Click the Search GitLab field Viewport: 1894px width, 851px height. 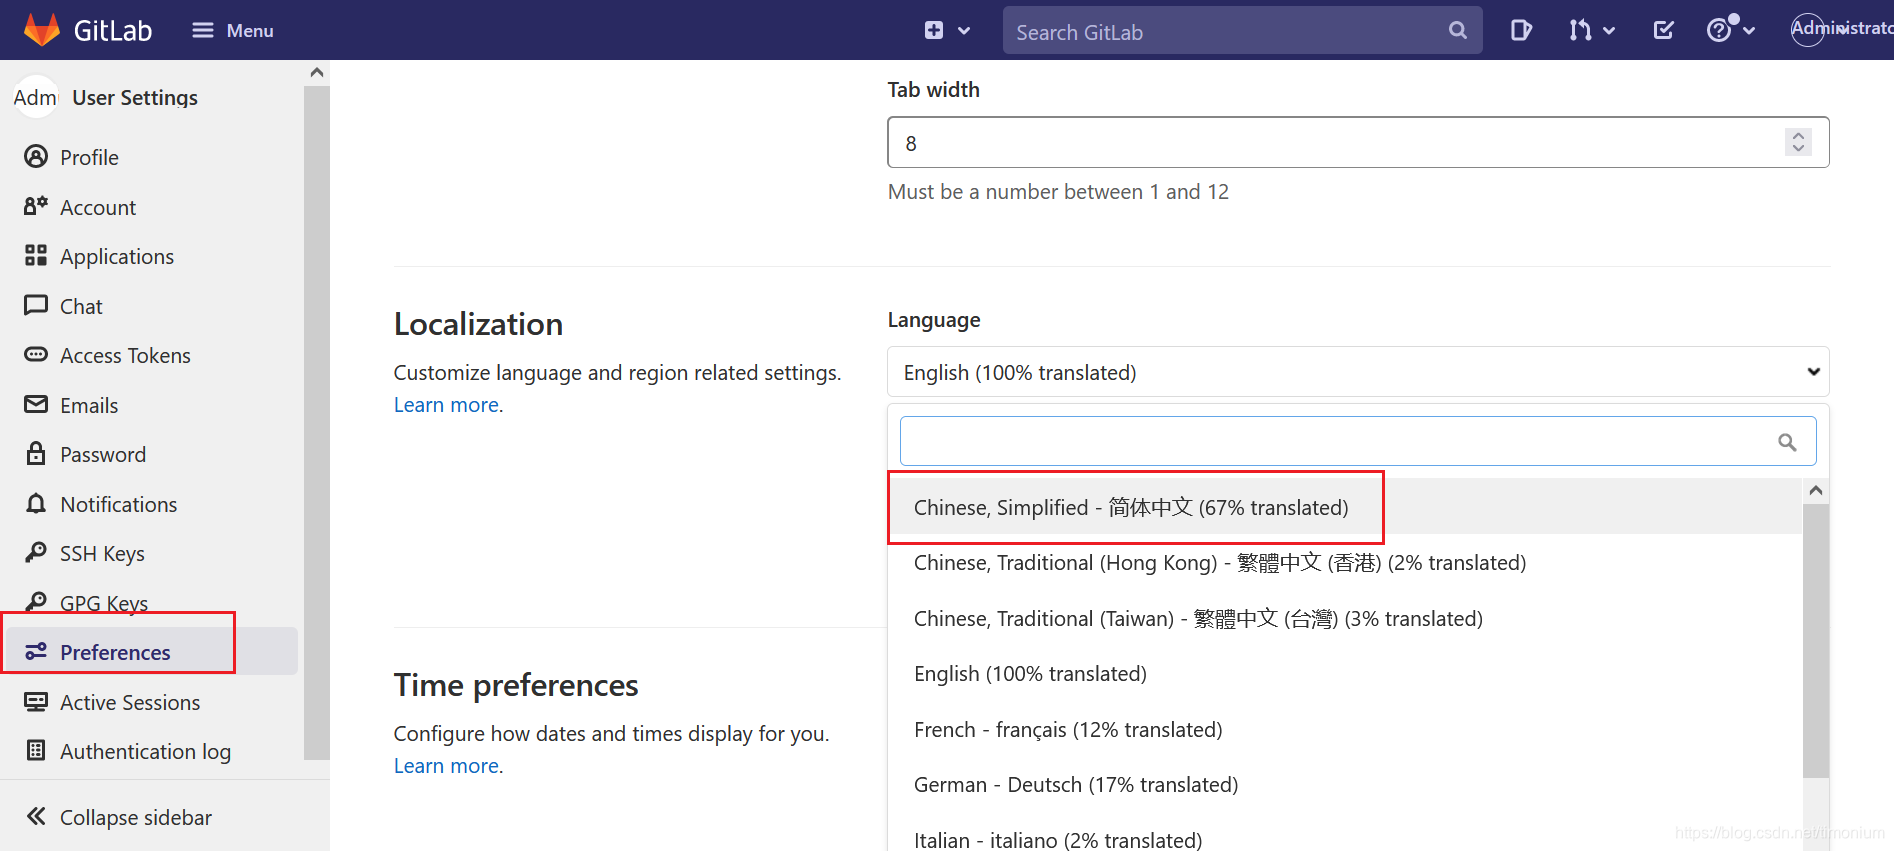(x=1242, y=31)
